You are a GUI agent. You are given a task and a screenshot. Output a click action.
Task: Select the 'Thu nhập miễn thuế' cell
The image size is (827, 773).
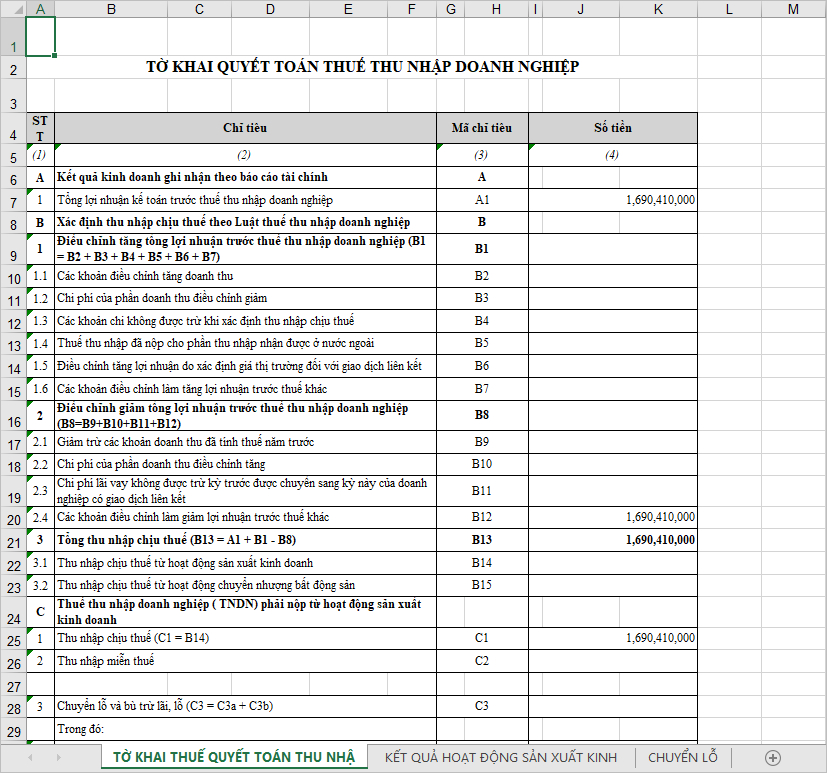(245, 661)
